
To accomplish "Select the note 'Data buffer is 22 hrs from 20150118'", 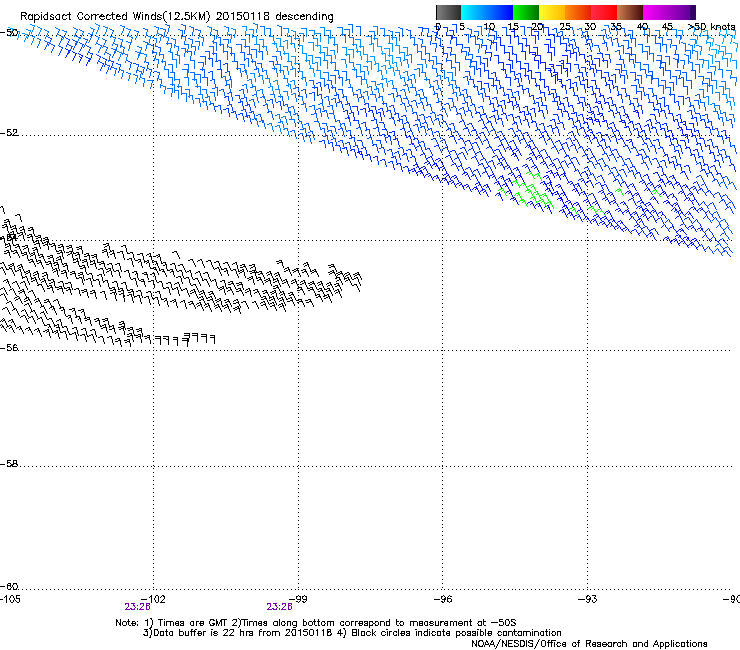I will click(243, 633).
